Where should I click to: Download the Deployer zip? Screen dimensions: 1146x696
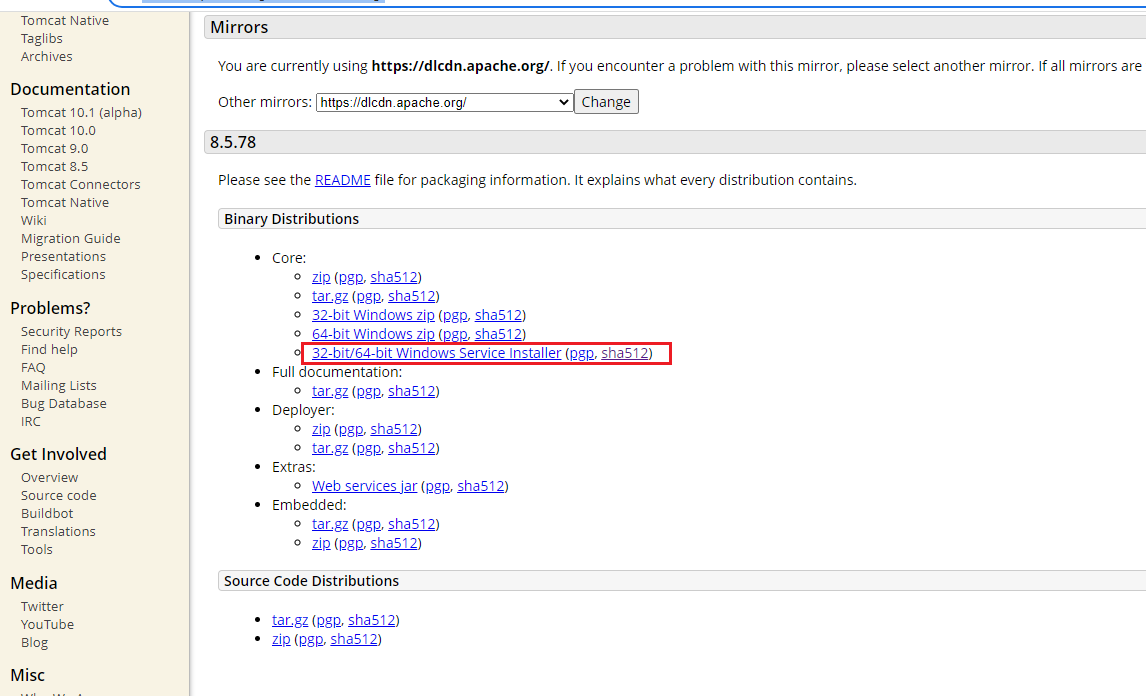click(321, 429)
